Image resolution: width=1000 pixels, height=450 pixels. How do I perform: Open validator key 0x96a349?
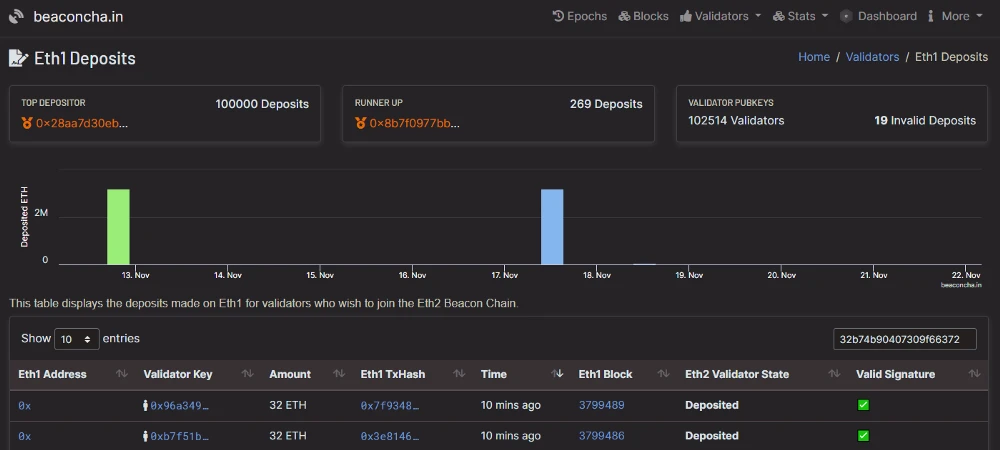(179, 405)
